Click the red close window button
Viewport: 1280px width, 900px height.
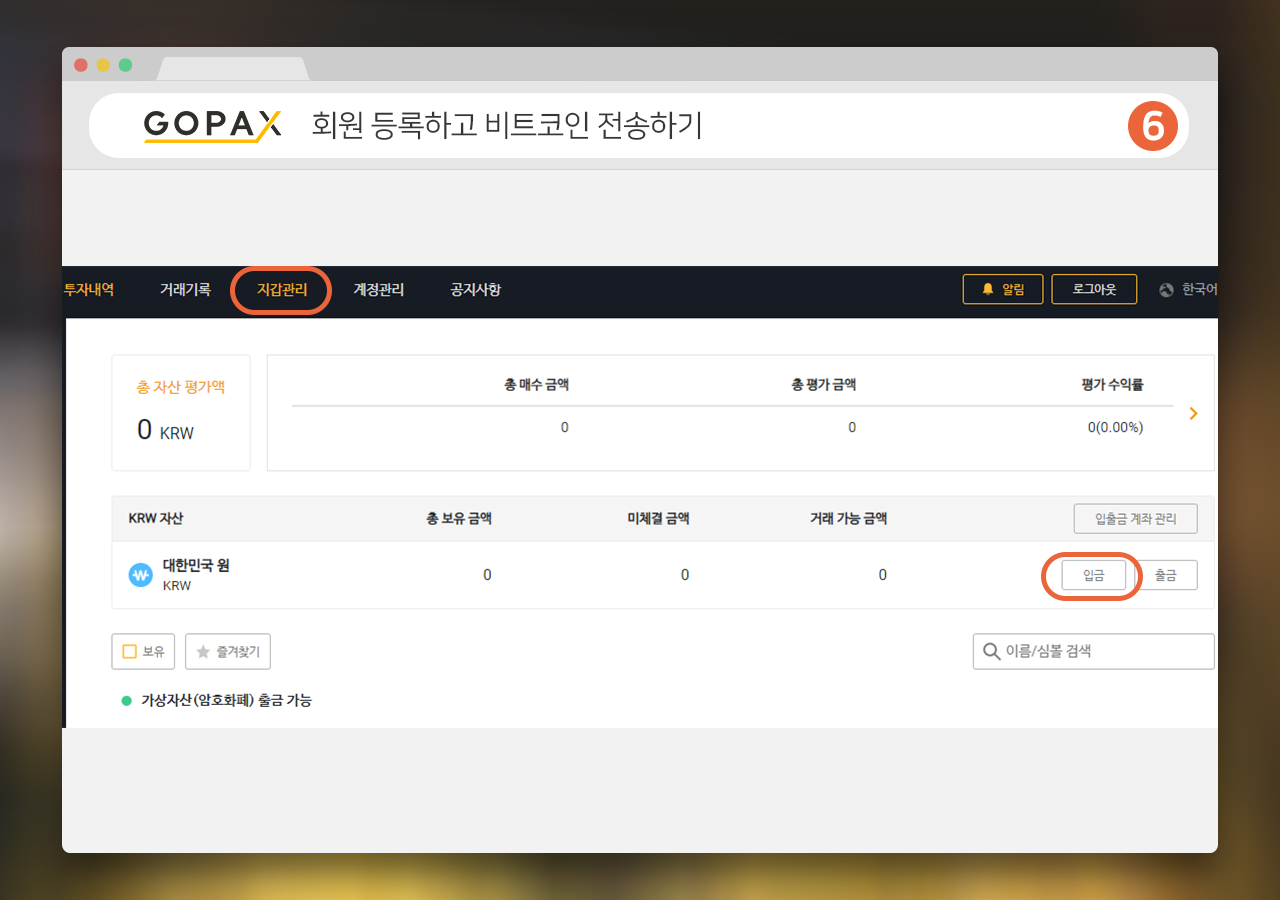point(81,65)
